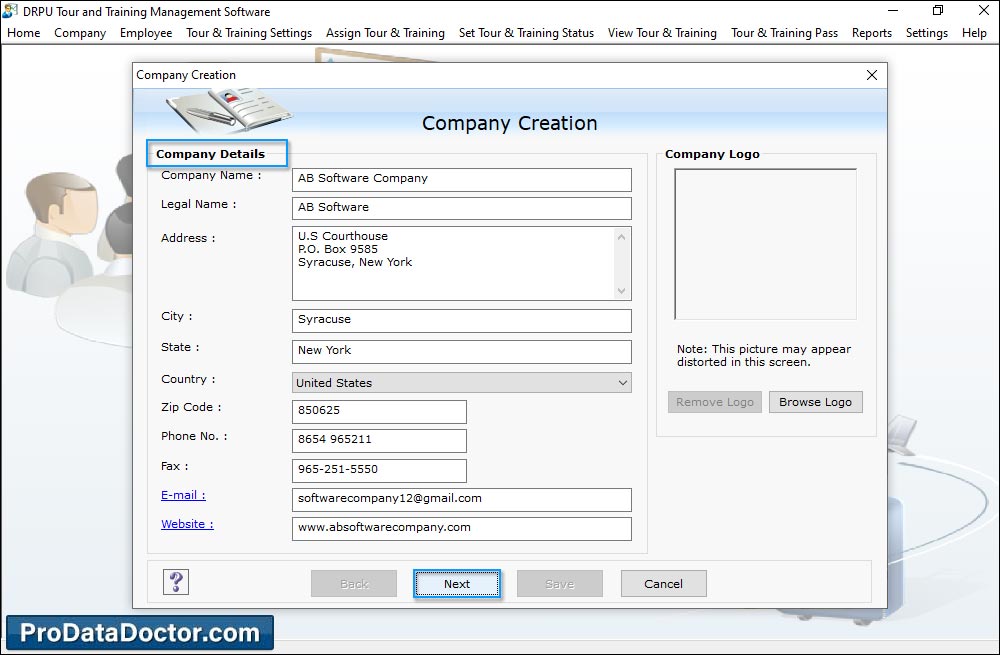Click the Address scrollbar up arrow
The image size is (1000, 655).
[x=622, y=237]
